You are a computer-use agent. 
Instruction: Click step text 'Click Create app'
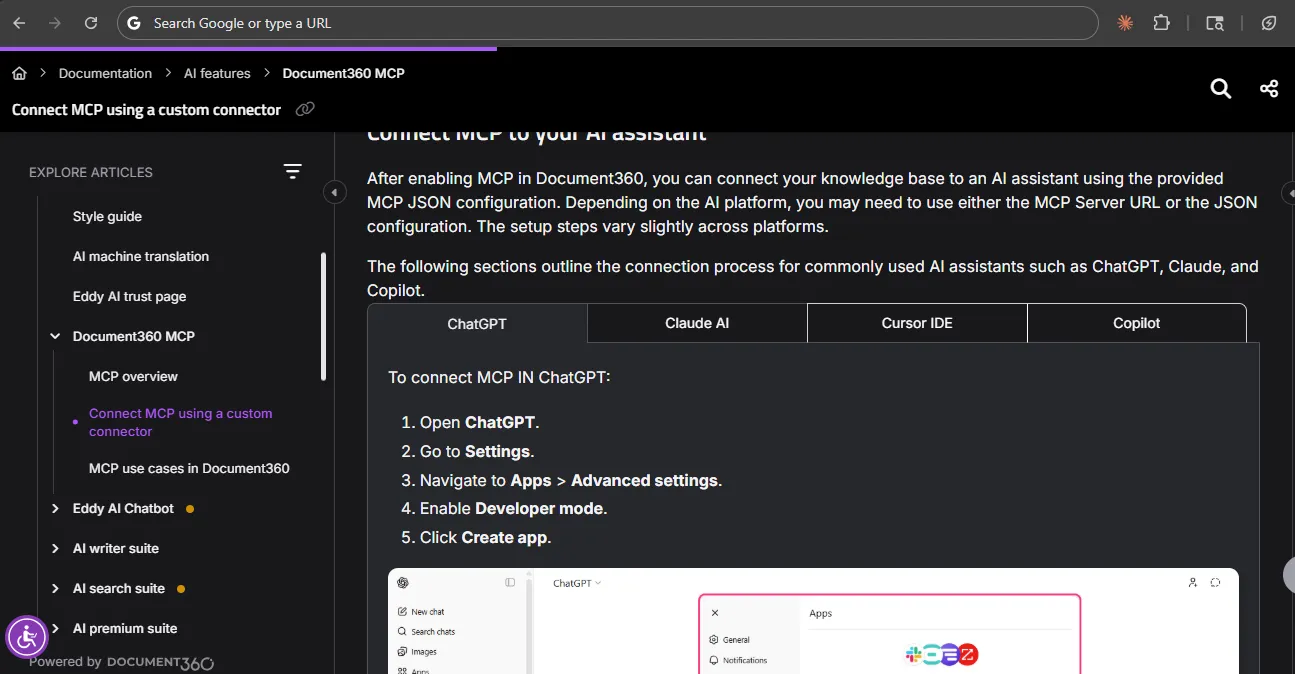[485, 537]
